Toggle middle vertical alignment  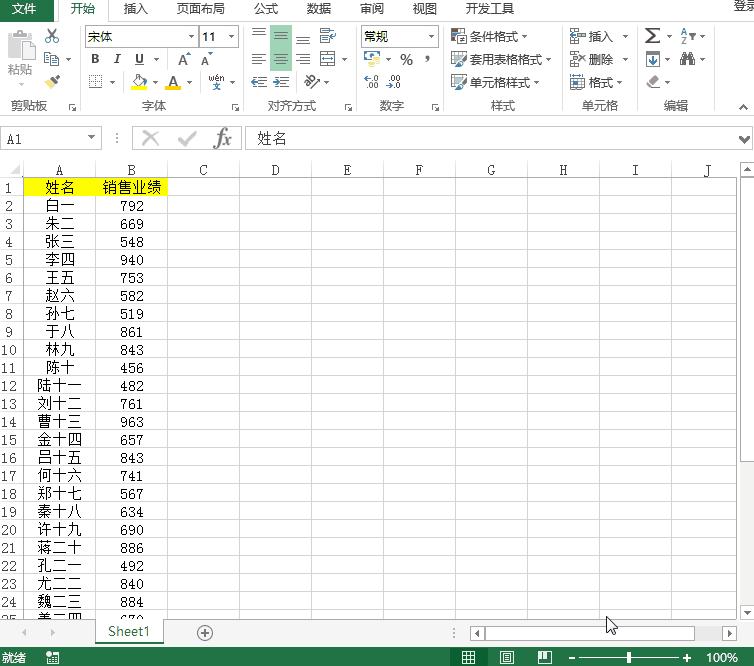281,36
